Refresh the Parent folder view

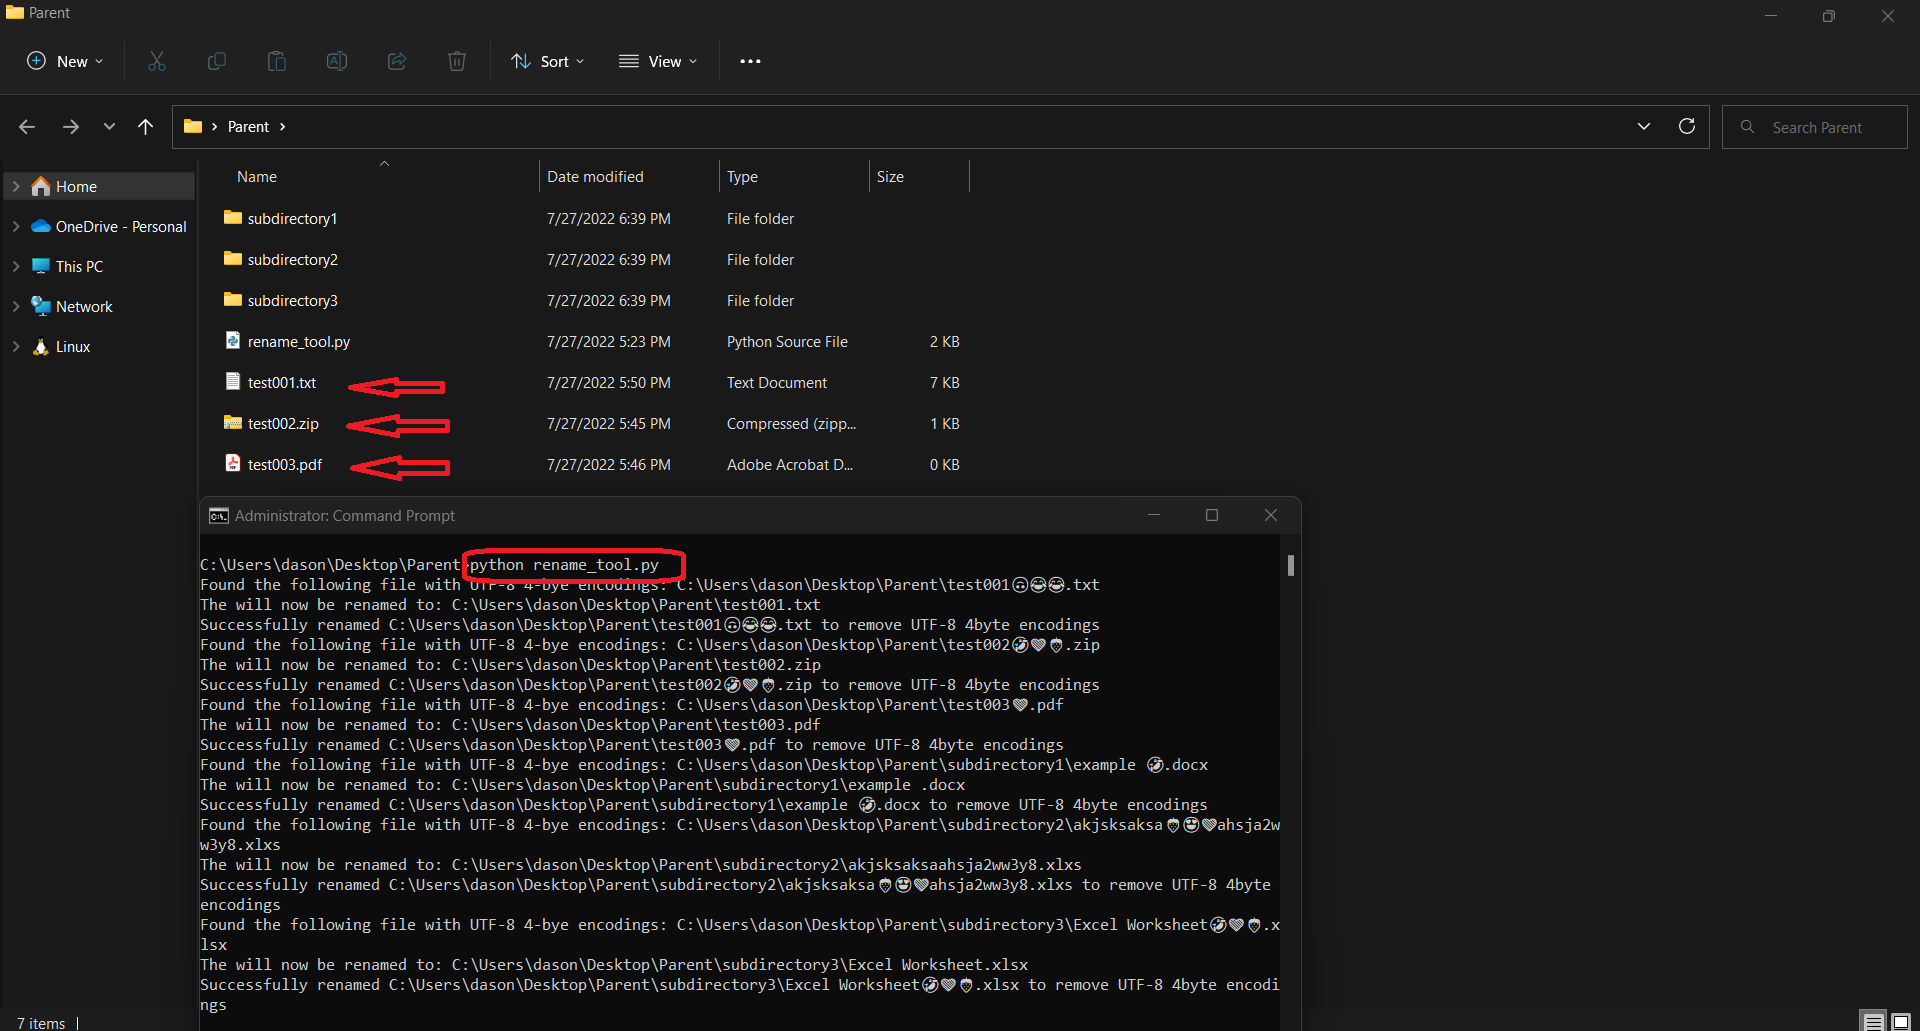tap(1687, 126)
